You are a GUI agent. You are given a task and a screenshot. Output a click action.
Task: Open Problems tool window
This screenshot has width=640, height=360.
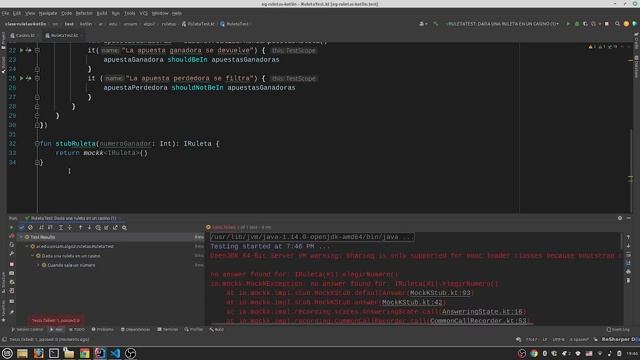102,329
